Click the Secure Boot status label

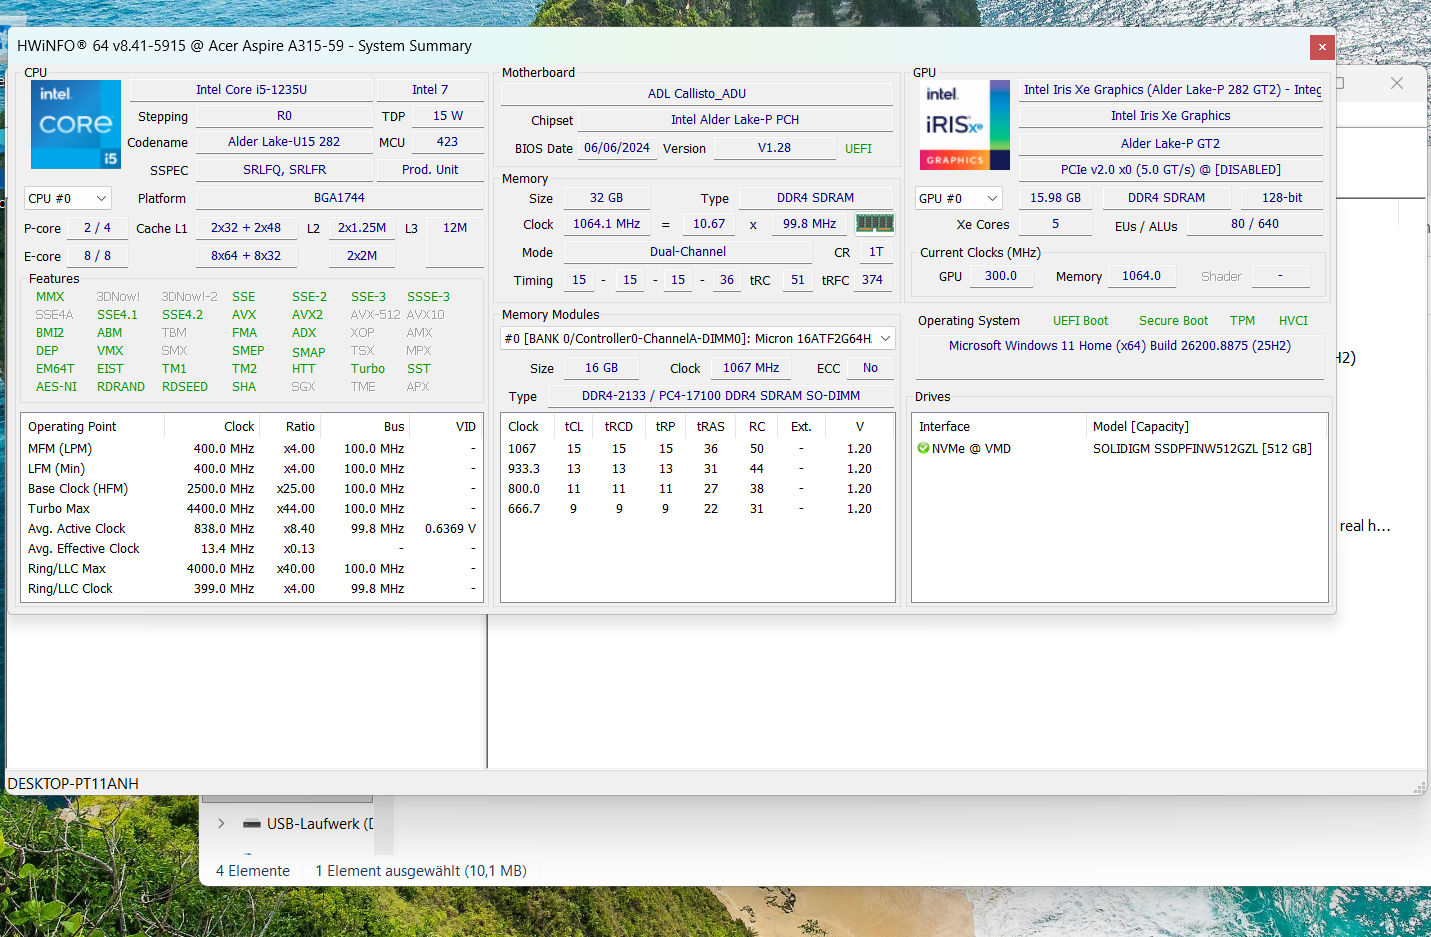(x=1173, y=321)
